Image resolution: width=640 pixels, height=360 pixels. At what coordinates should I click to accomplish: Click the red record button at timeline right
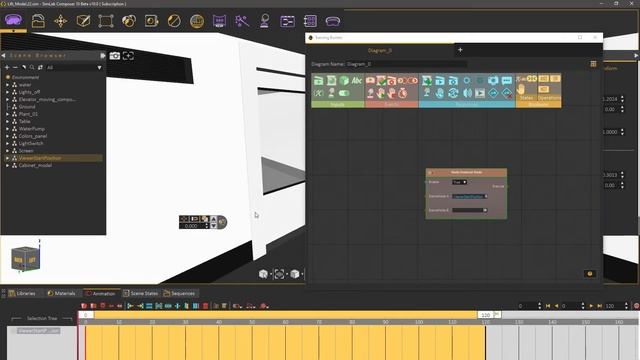pyautogui.click(x=636, y=306)
